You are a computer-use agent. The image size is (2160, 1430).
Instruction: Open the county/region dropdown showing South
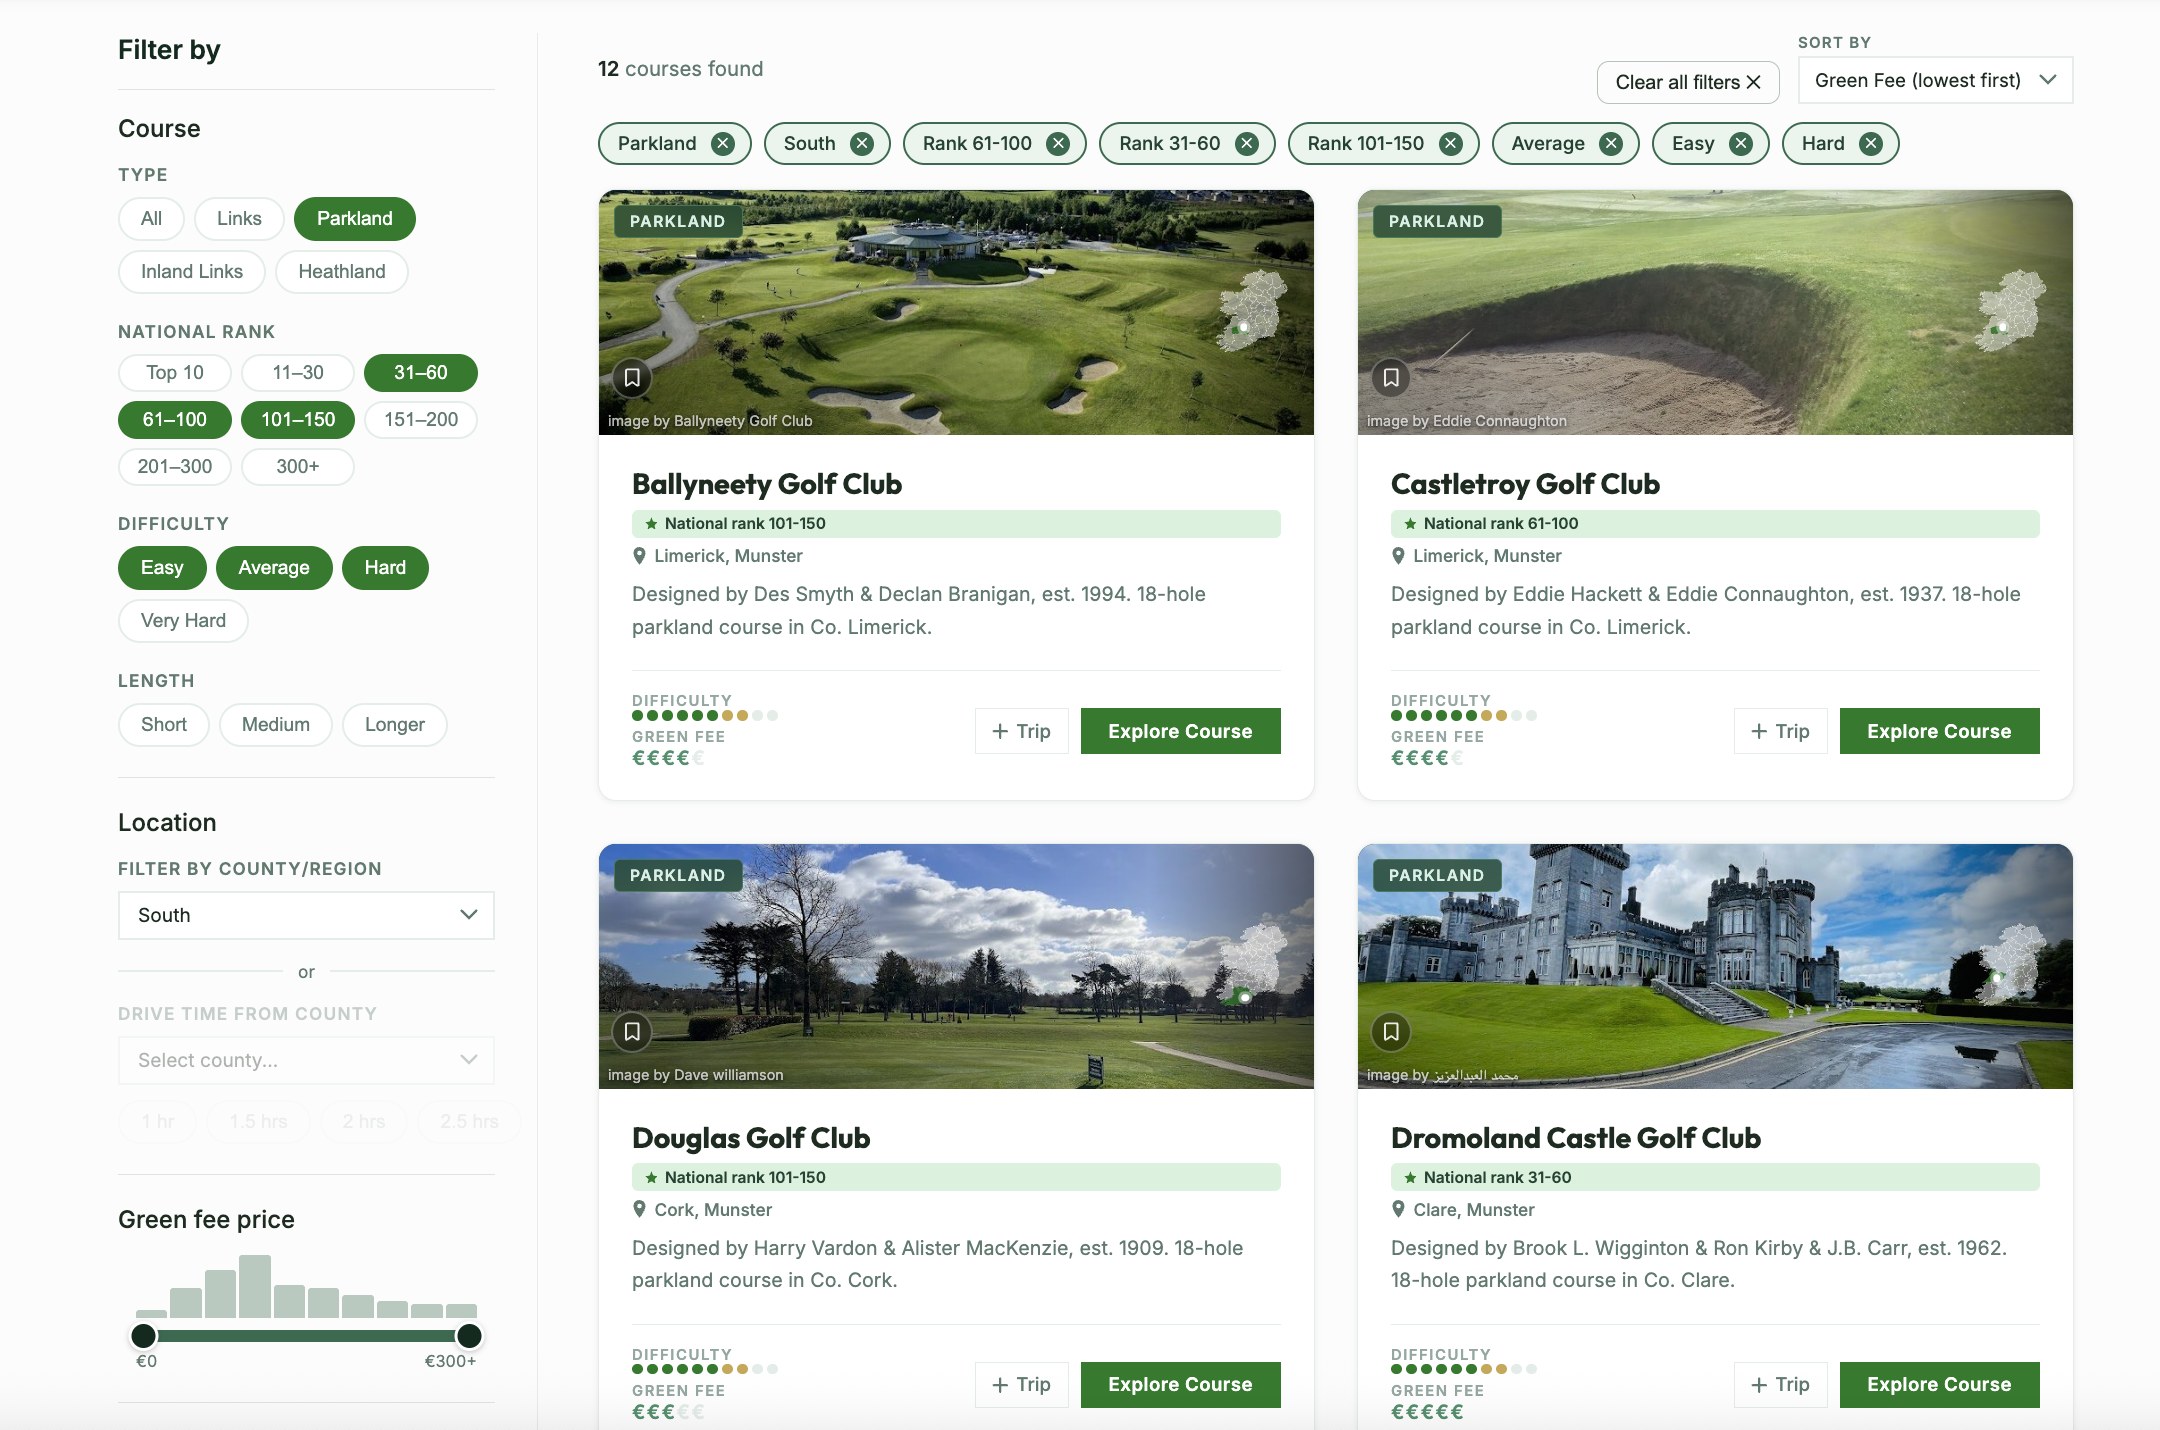(306, 915)
